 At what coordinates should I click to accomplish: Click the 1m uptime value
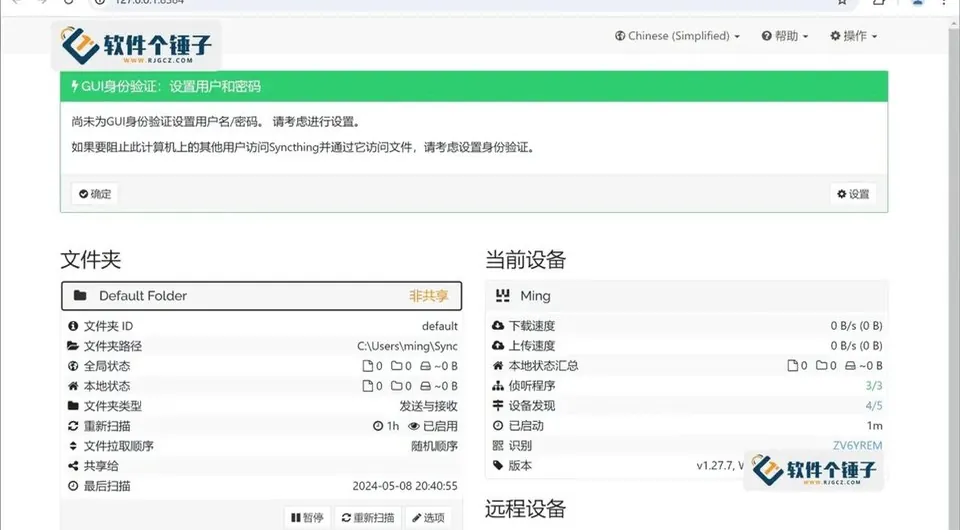[x=874, y=426]
